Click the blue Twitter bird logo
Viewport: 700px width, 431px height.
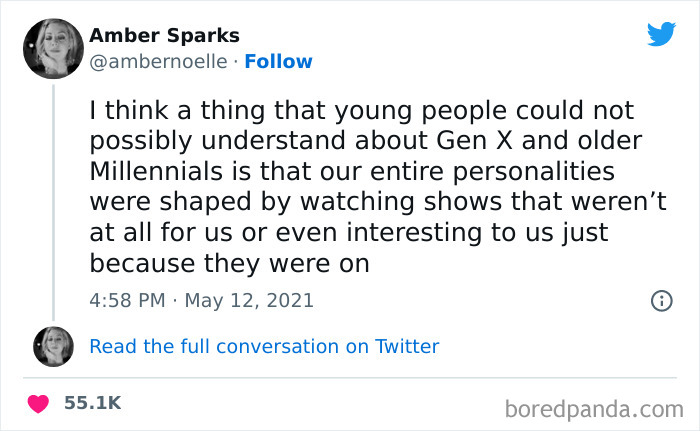(x=661, y=34)
